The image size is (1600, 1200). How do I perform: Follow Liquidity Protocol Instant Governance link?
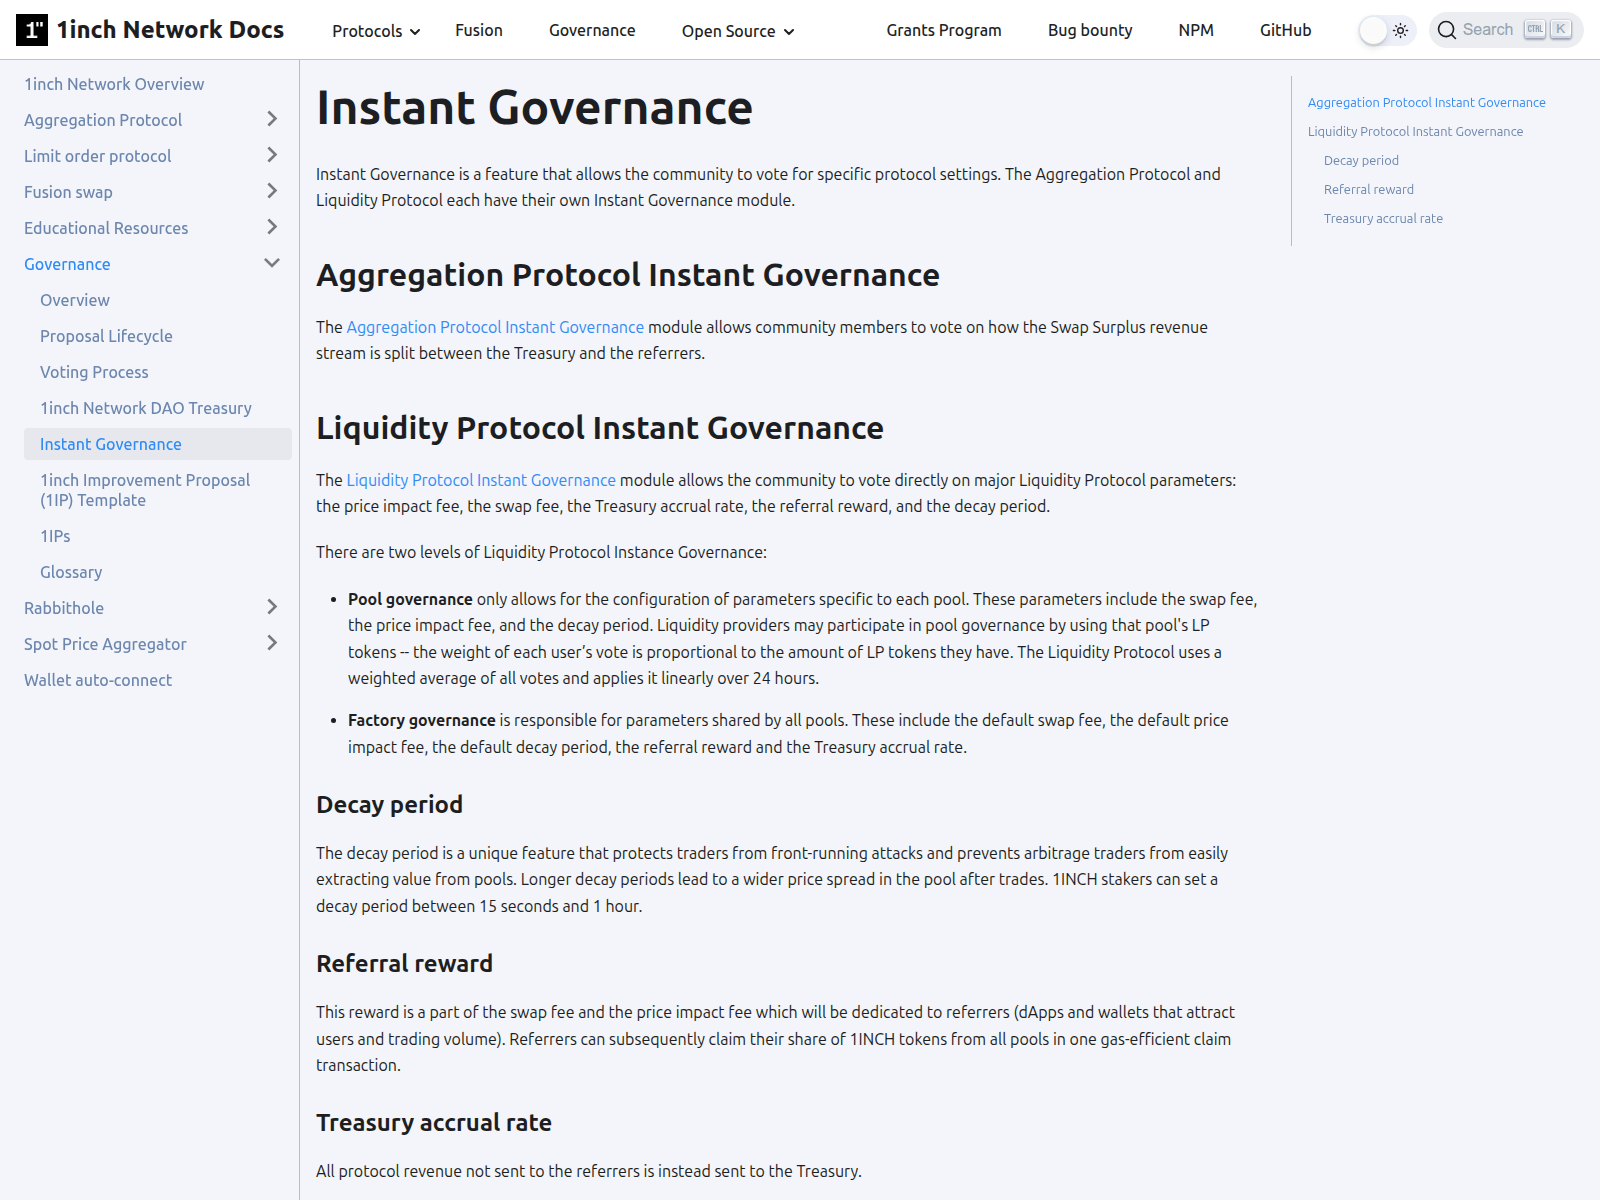(481, 480)
